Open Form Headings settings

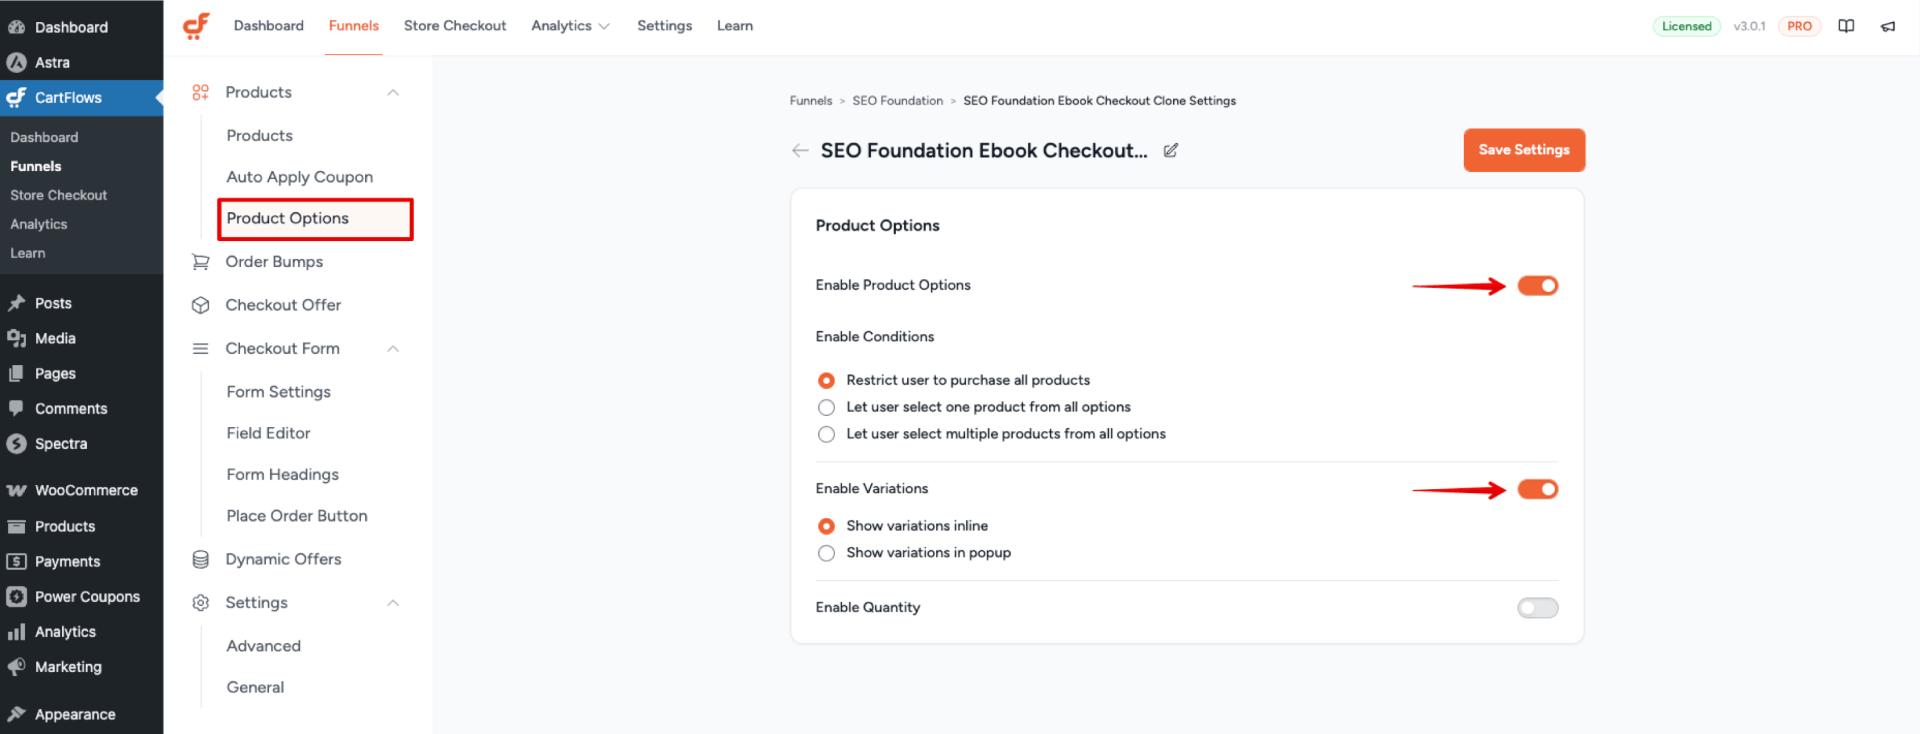pos(283,475)
